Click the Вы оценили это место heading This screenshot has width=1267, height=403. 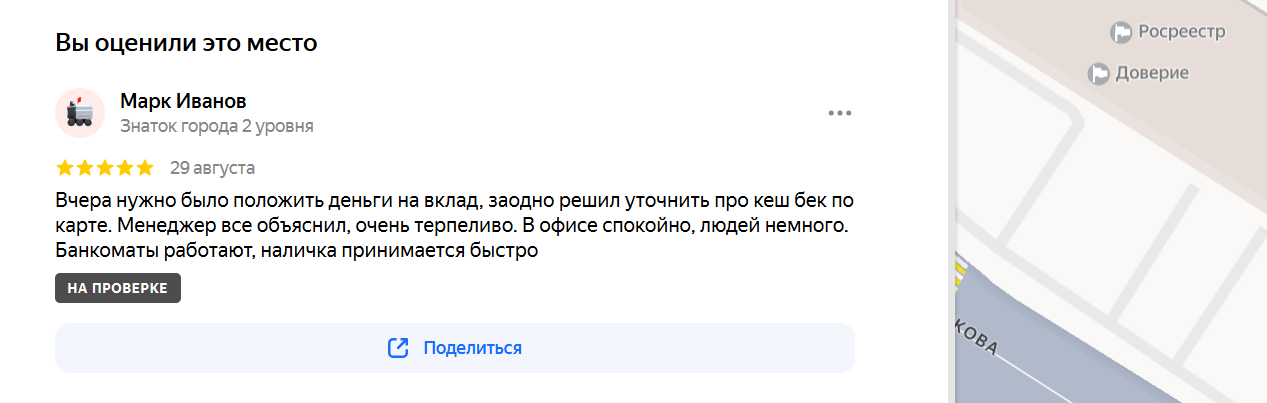tap(186, 43)
